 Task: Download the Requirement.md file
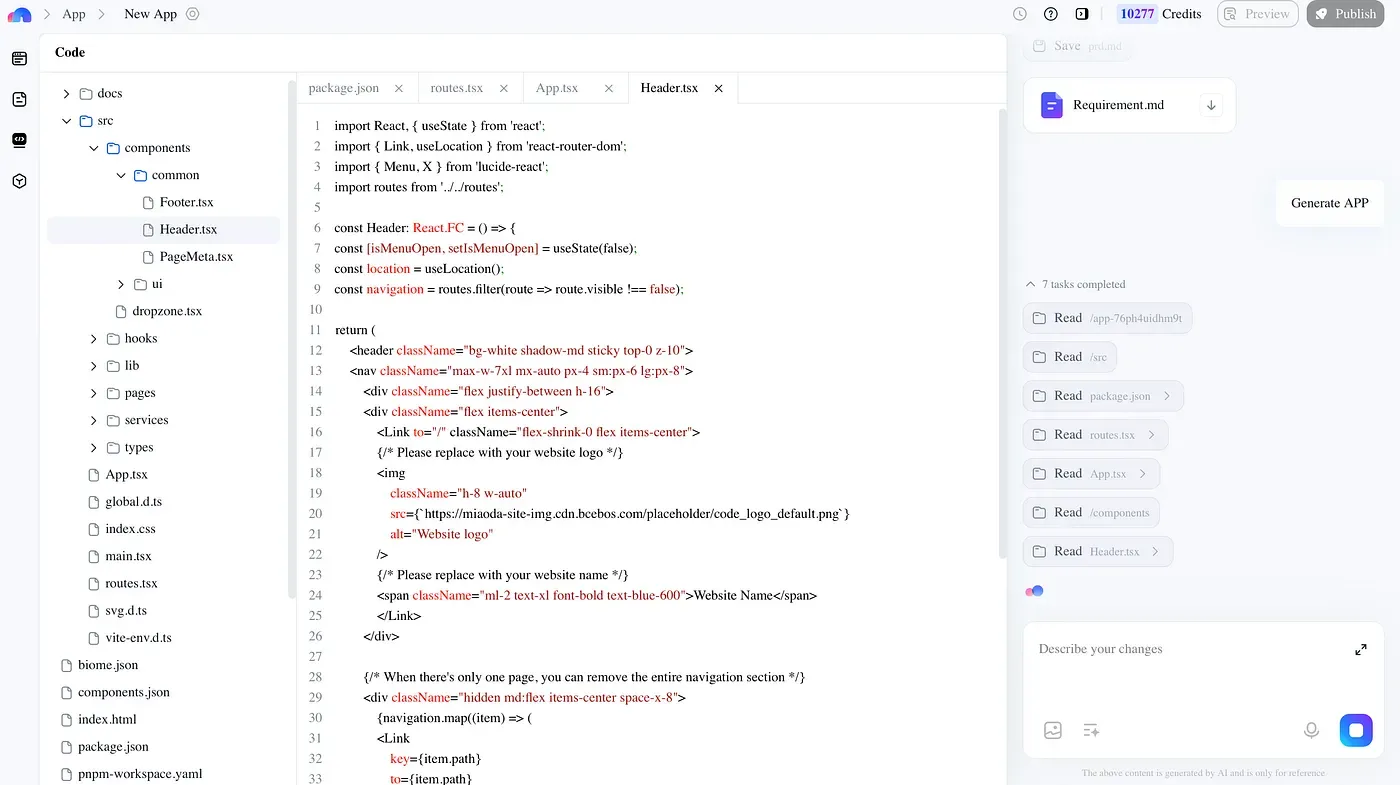pyautogui.click(x=1211, y=105)
